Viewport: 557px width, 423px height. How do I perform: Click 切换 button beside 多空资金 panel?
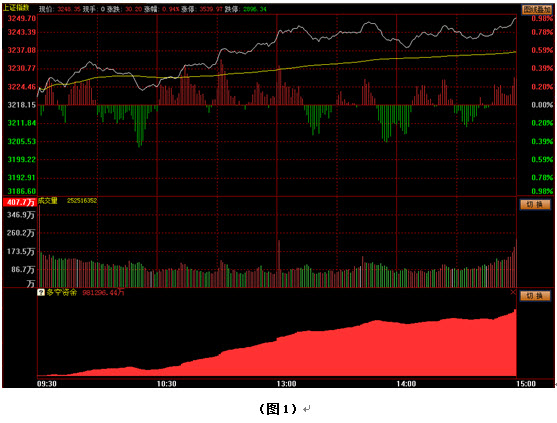point(535,296)
